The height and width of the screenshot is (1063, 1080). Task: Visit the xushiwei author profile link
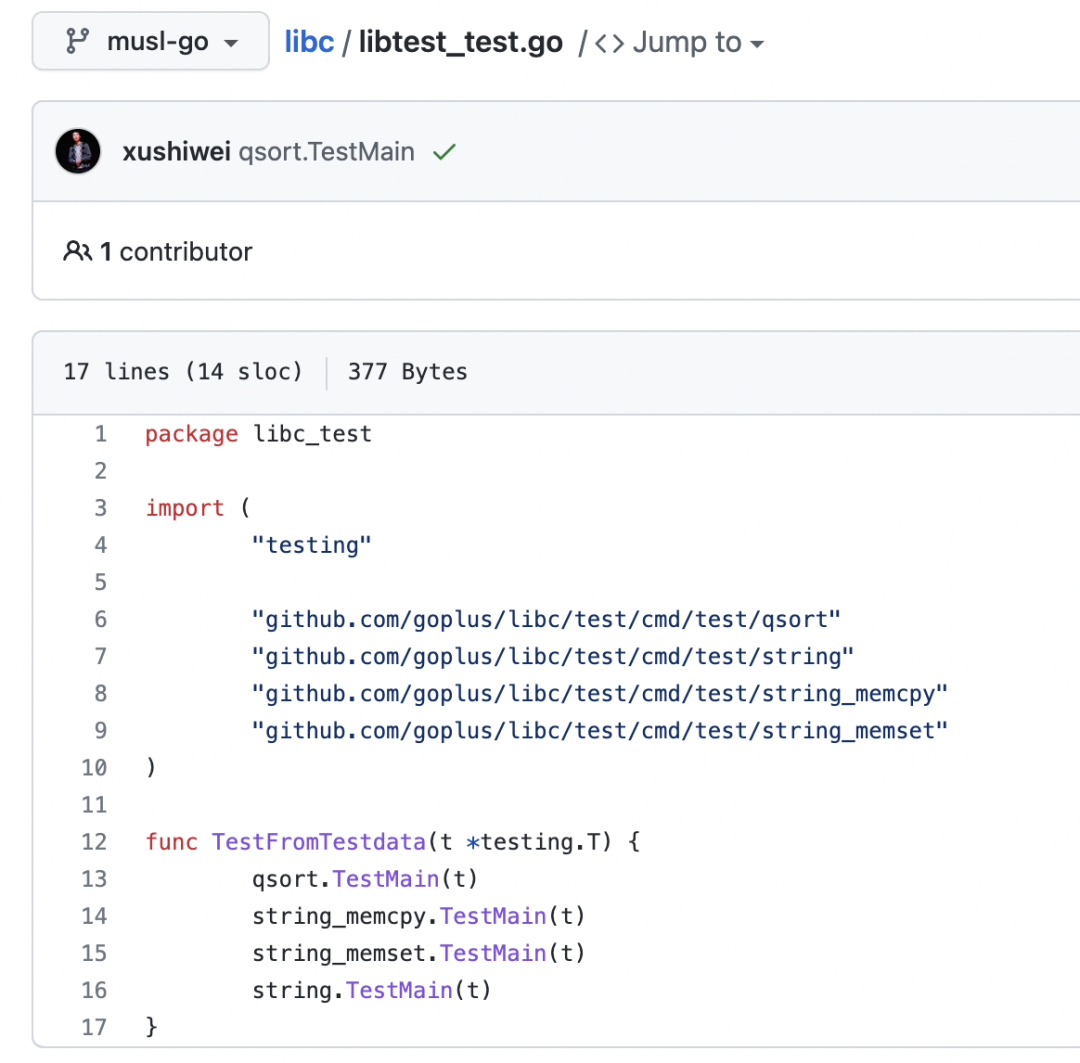tap(176, 152)
